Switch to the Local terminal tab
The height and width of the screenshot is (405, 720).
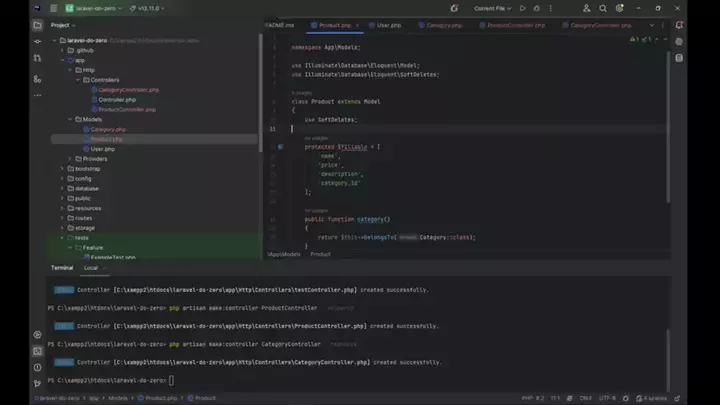coord(91,268)
